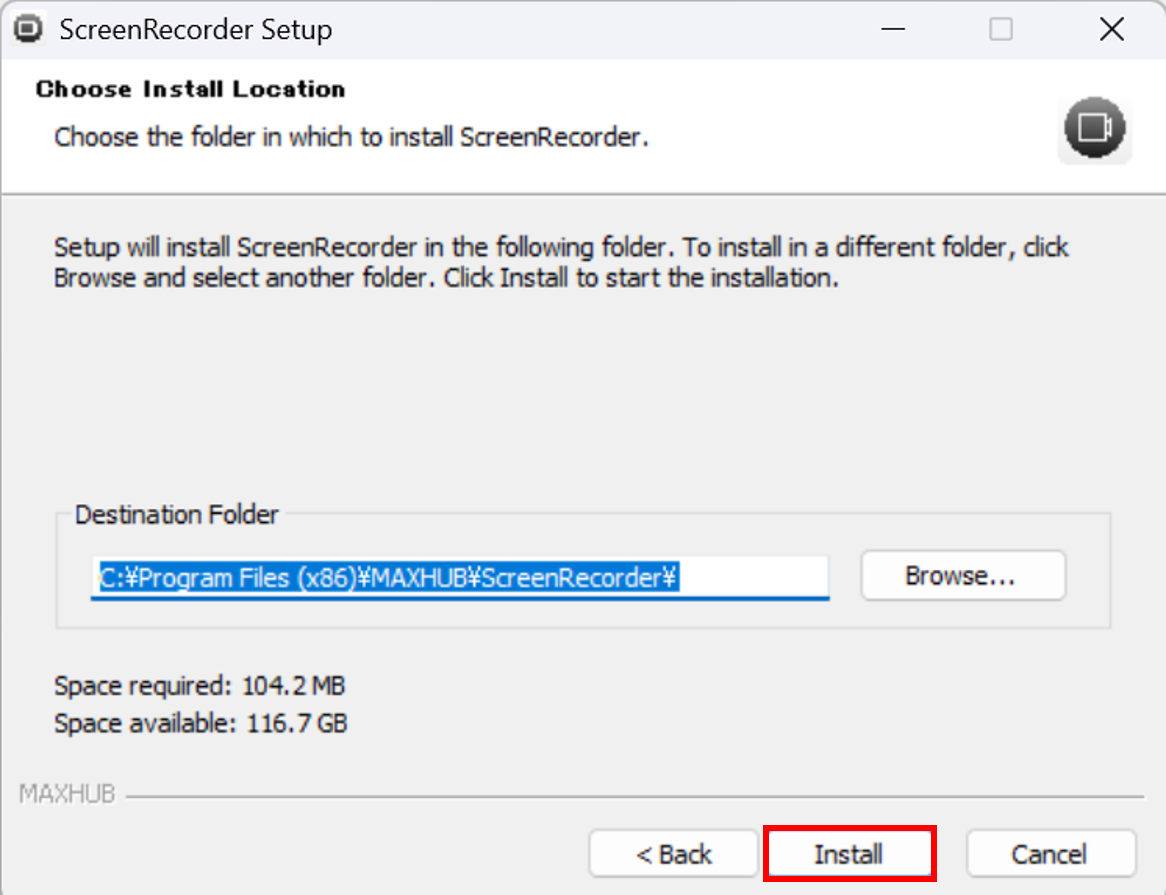Click the Choose Install Location heading
Viewport: 1166px width, 895px height.
190,89
